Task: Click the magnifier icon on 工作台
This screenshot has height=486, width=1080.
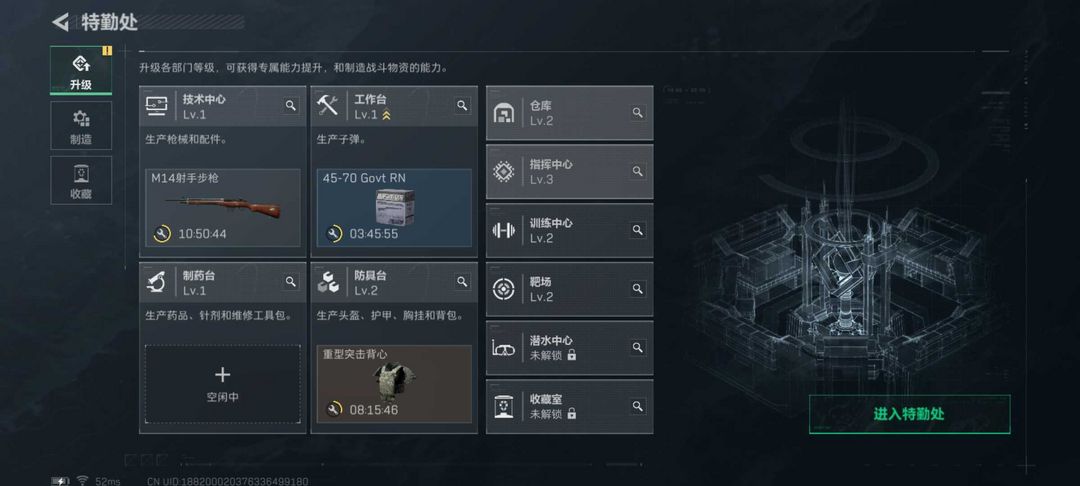Action: [462, 105]
